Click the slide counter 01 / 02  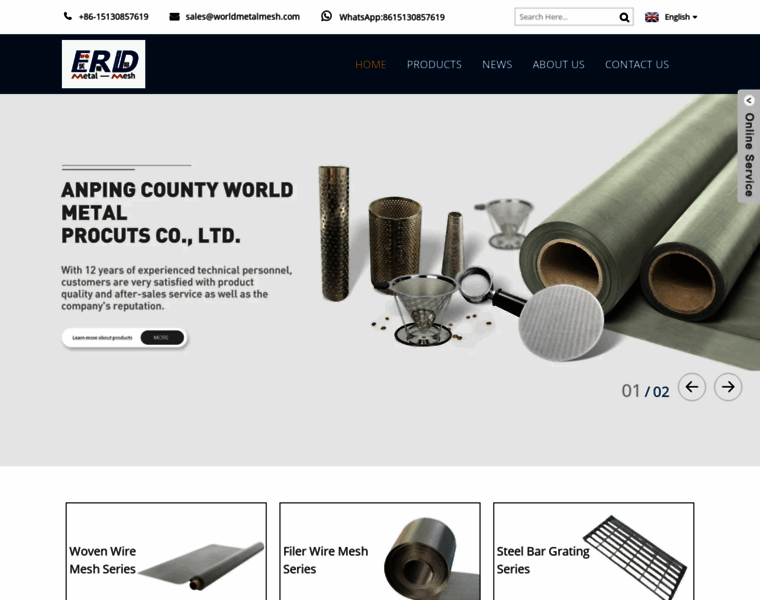pyautogui.click(x=645, y=391)
